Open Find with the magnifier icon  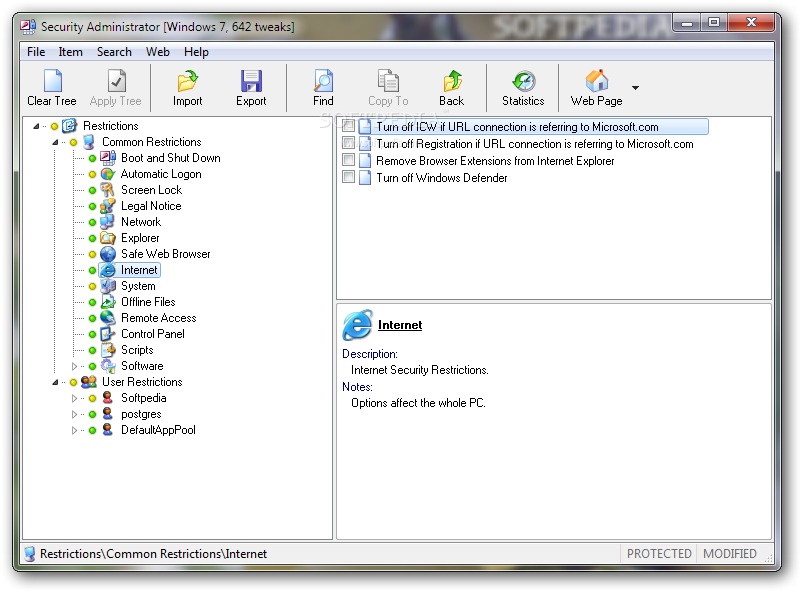323,81
